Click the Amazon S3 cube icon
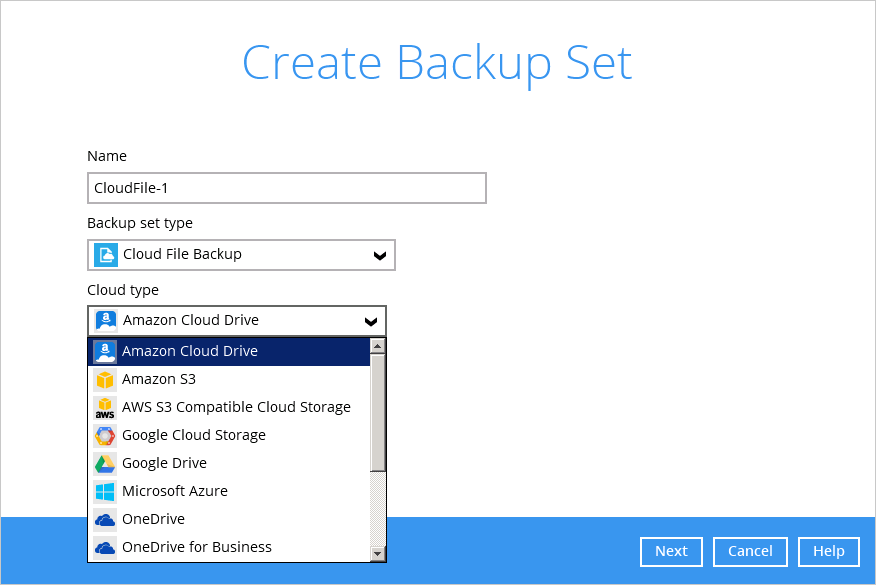This screenshot has height=585, width=876. (105, 379)
